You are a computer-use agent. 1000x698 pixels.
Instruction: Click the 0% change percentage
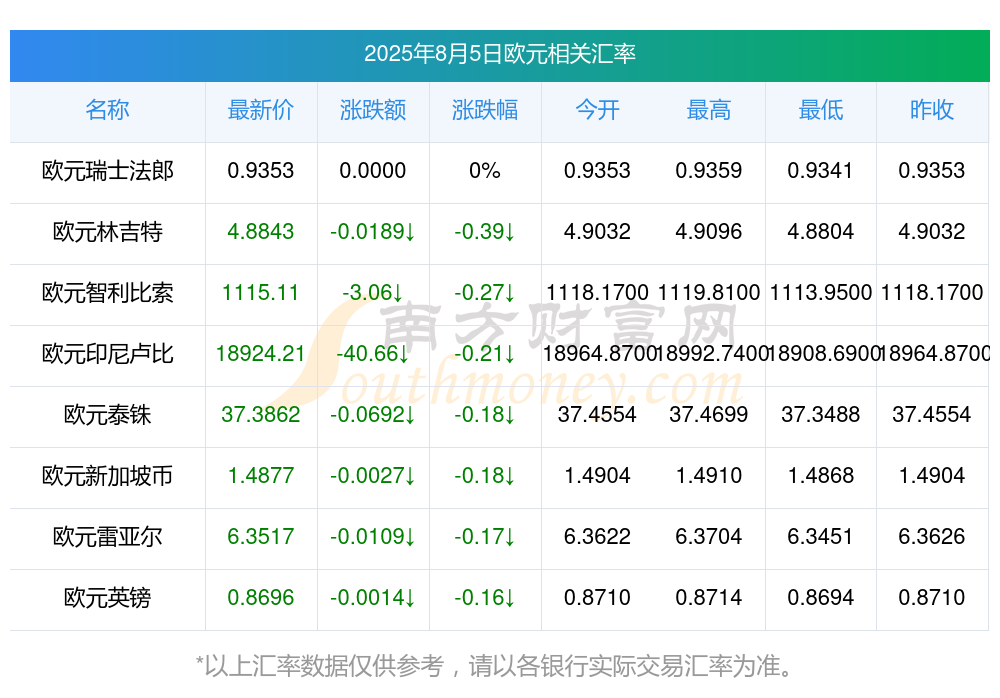click(x=485, y=171)
